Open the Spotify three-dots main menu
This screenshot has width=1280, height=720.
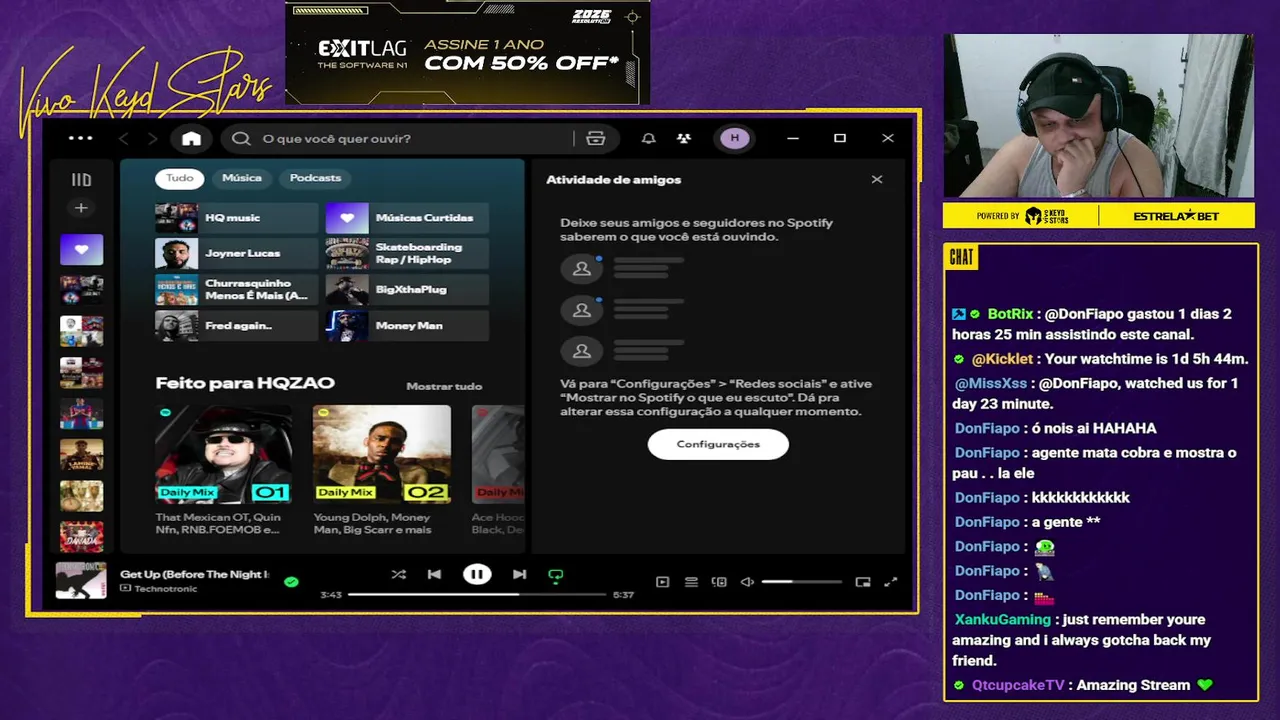click(x=81, y=138)
